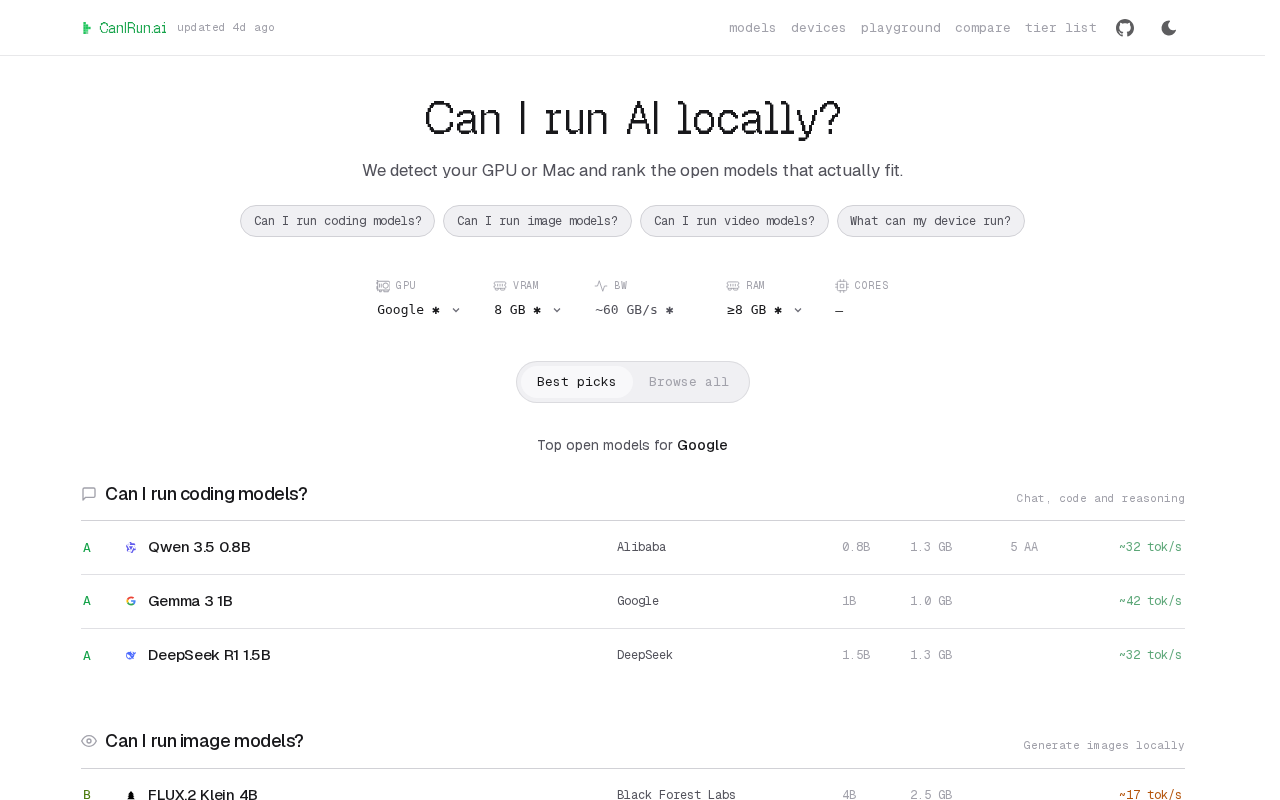Image resolution: width=1280 pixels, height=800 pixels.
Task: Click the ~42 tok/s speed value
Action: [1150, 601]
